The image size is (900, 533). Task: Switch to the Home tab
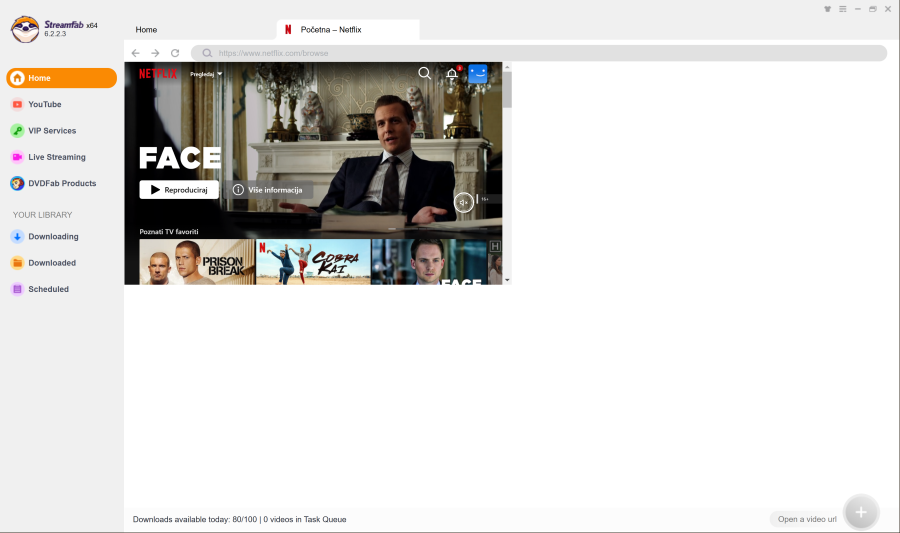[146, 30]
